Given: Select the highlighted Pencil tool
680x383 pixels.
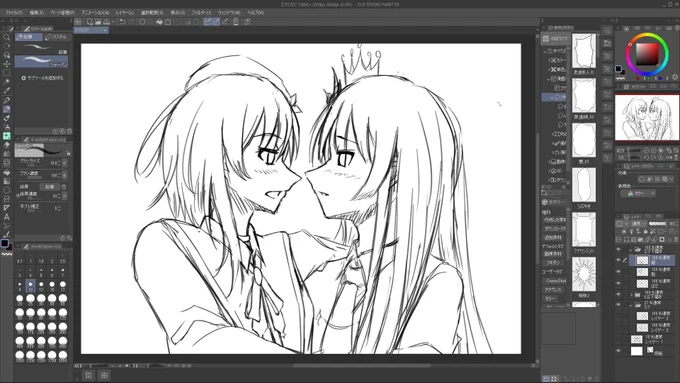Looking at the screenshot, I should 7,109.
